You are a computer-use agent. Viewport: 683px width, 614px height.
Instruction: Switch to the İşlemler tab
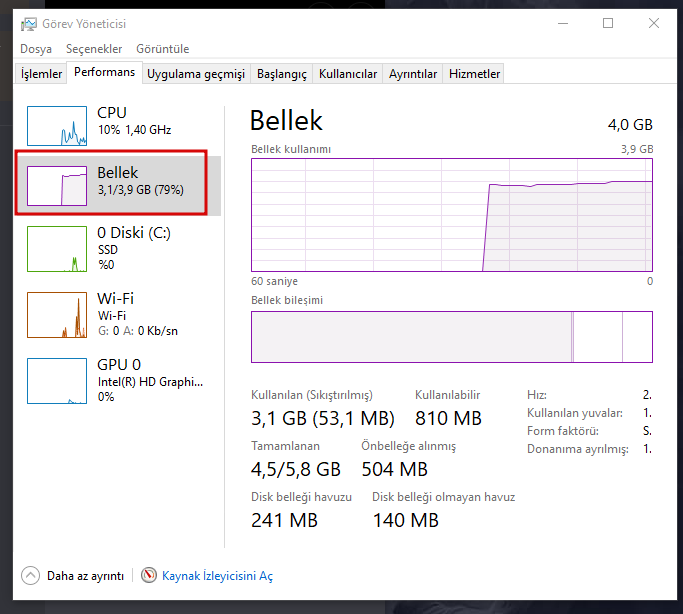42,74
